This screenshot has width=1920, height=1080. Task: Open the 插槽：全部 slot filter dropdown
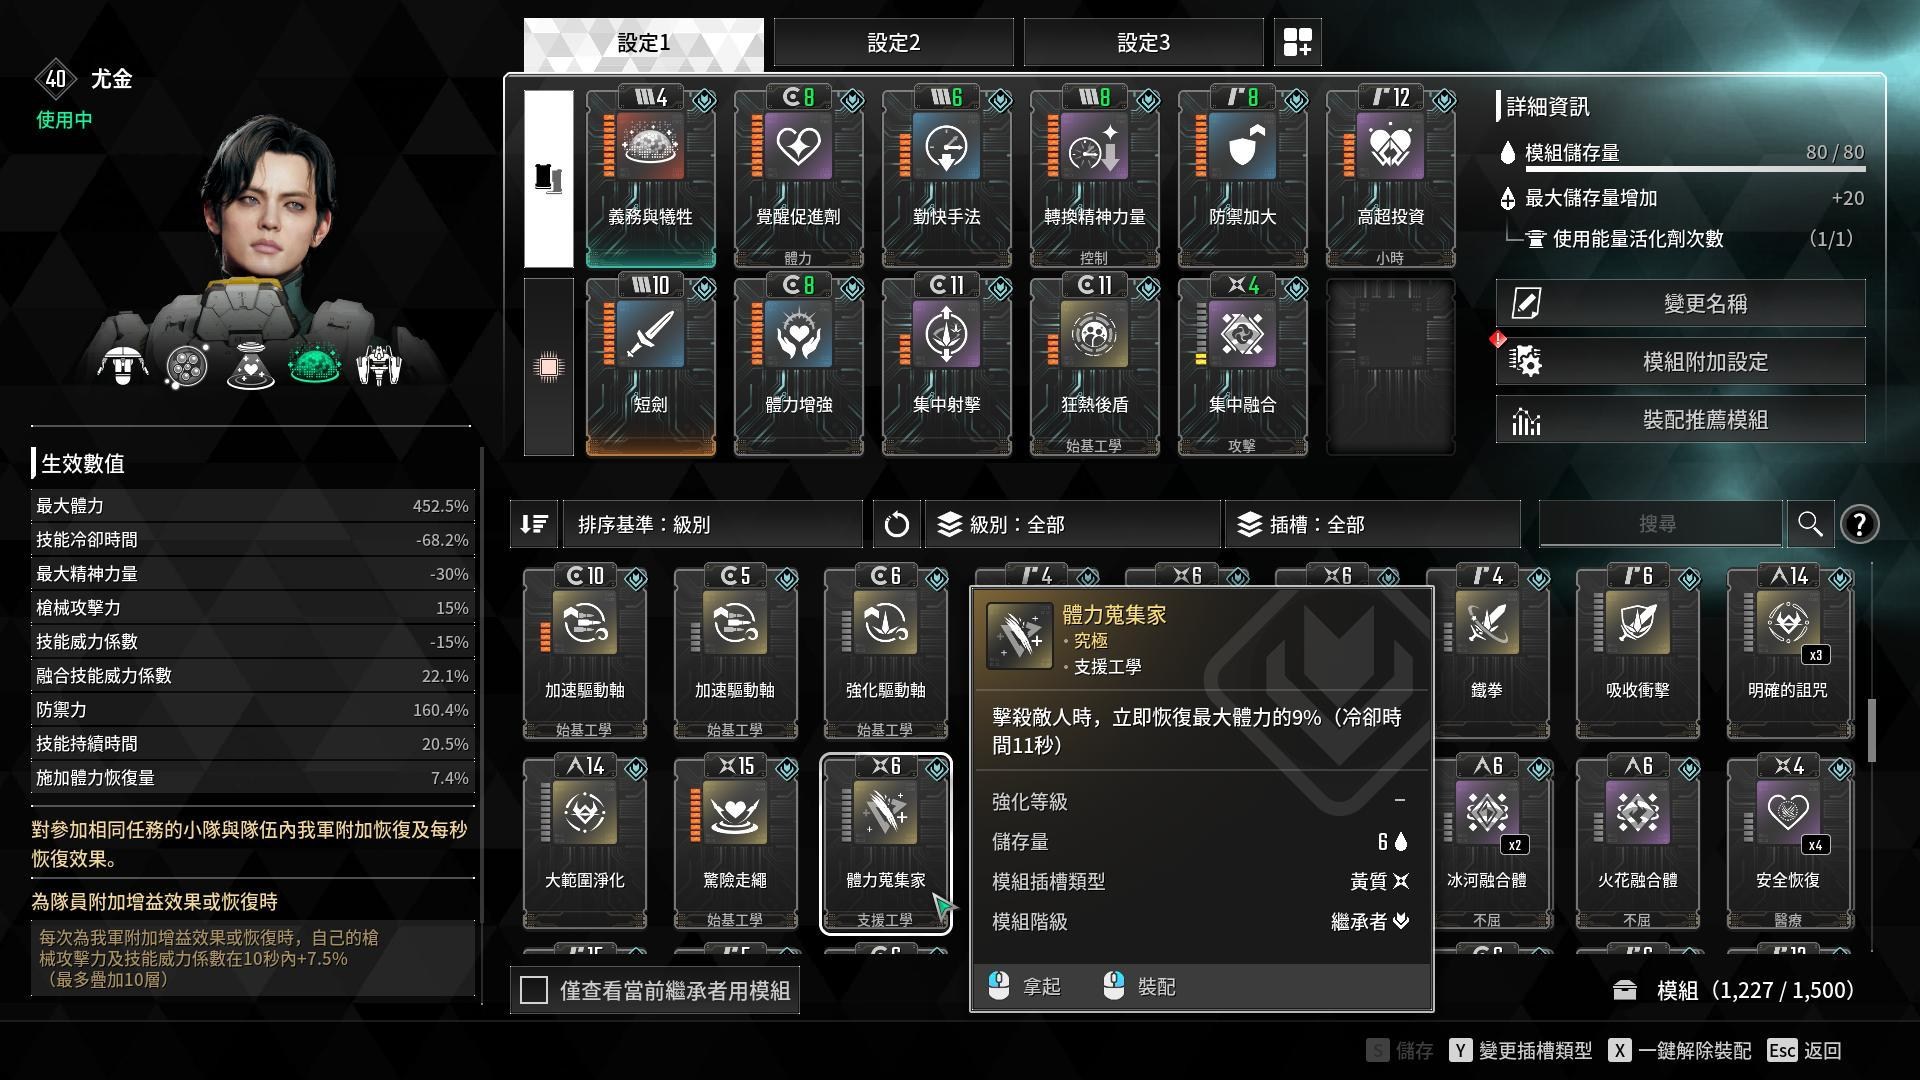coord(1372,524)
